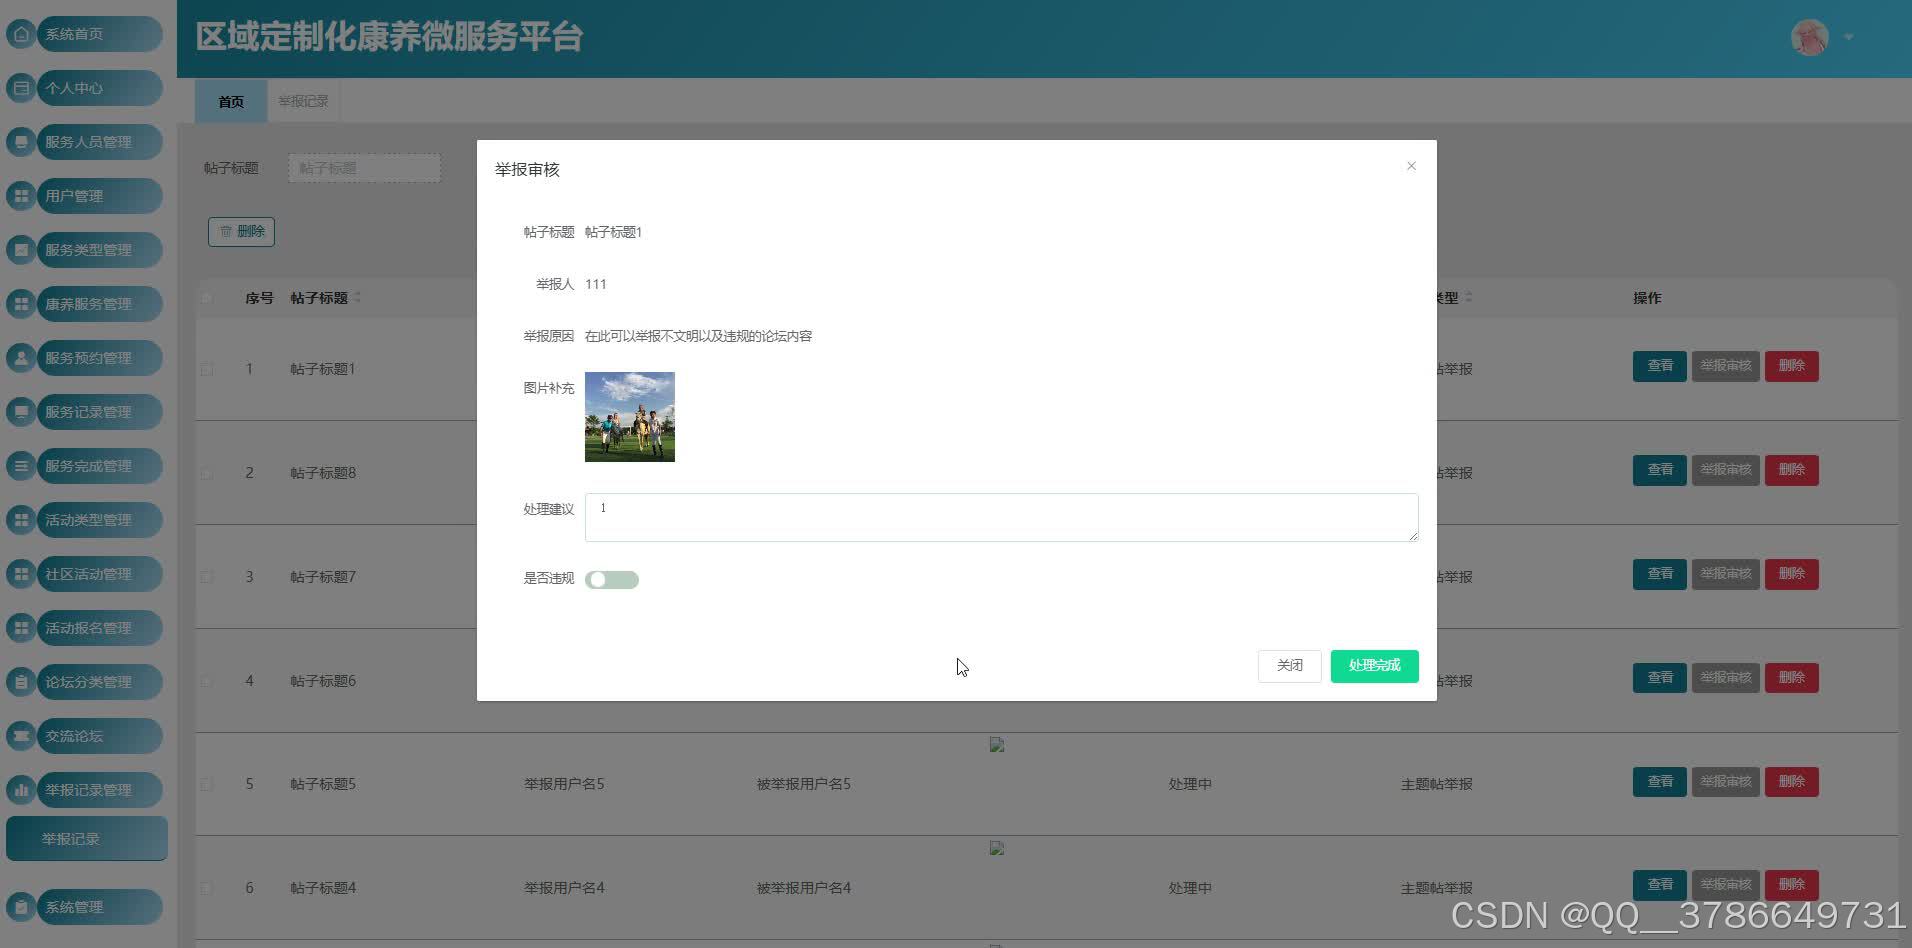Screen dimensions: 1912x948
Task: Open the 图片补充 thumbnail image
Action: click(630, 417)
